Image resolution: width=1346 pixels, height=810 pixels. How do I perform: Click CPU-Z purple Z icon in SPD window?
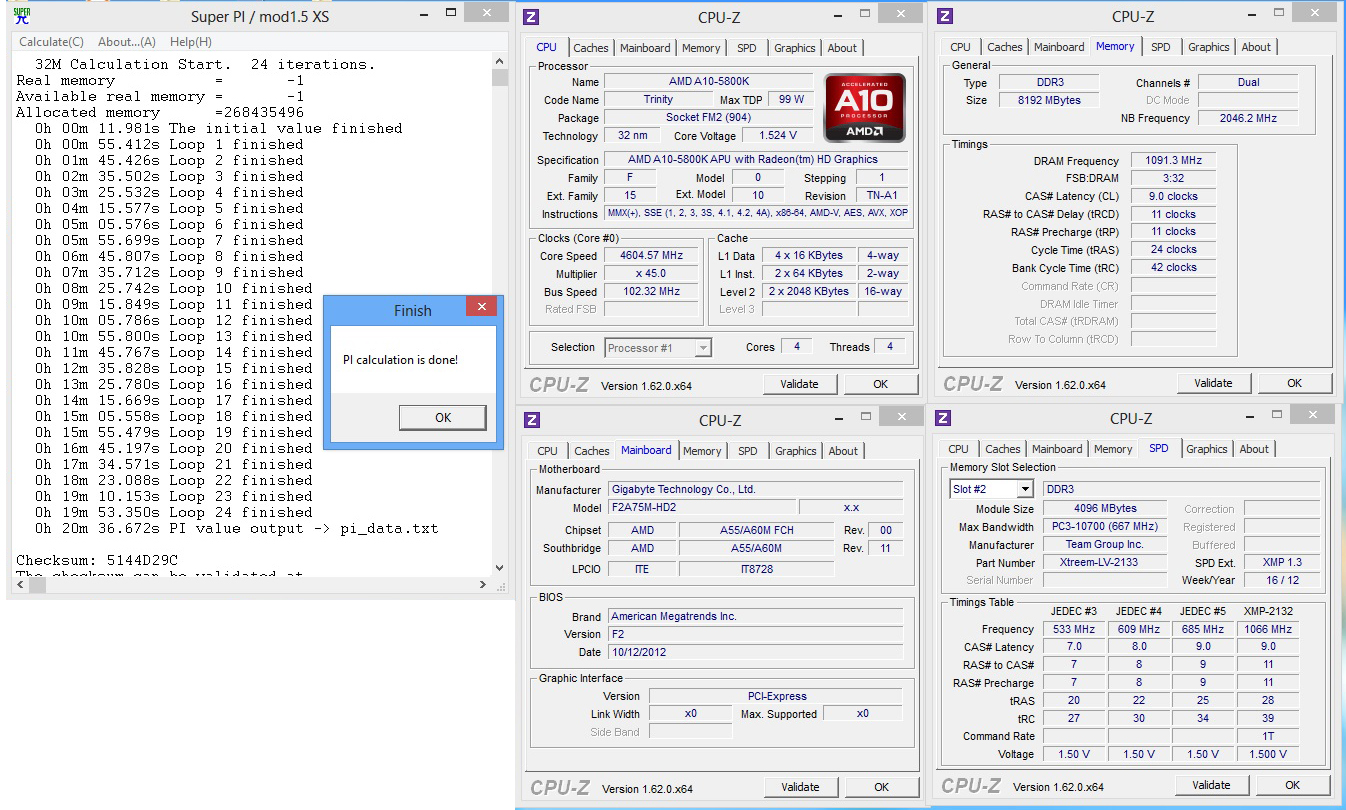coord(943,417)
